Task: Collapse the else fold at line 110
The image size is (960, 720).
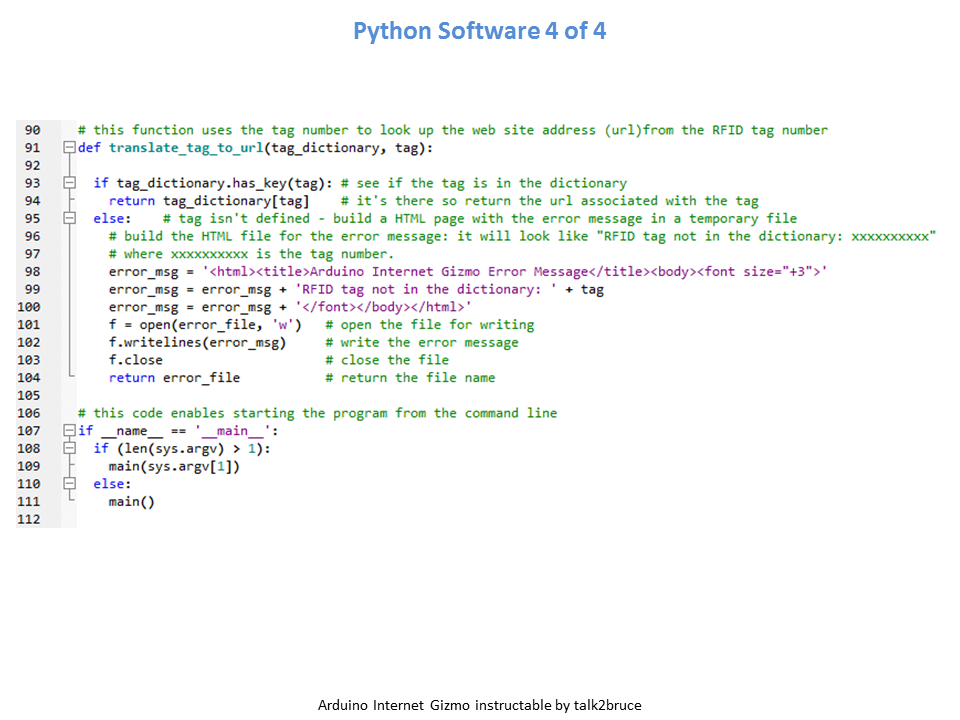Action: coord(70,484)
